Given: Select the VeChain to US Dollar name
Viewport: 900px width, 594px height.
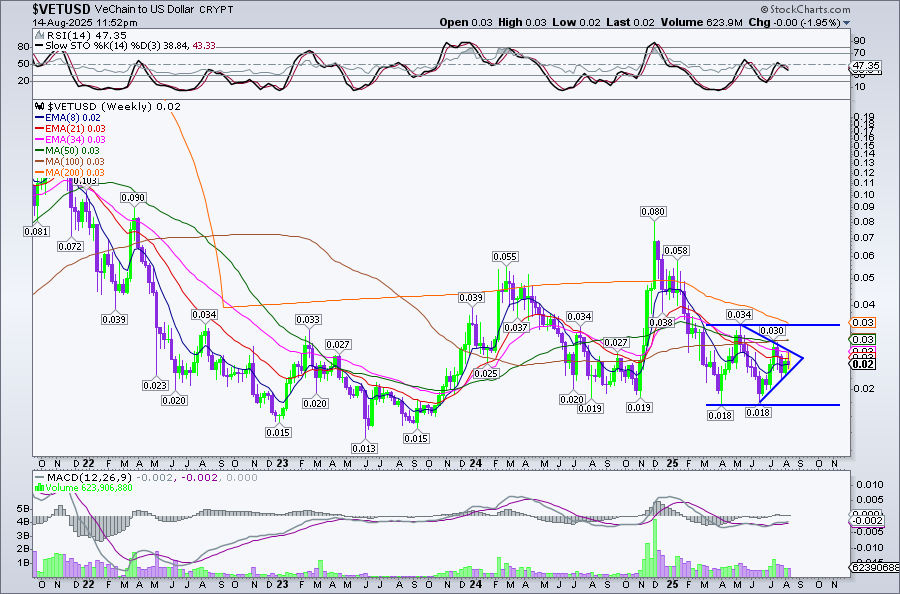Looking at the screenshot, I should click(x=144, y=10).
